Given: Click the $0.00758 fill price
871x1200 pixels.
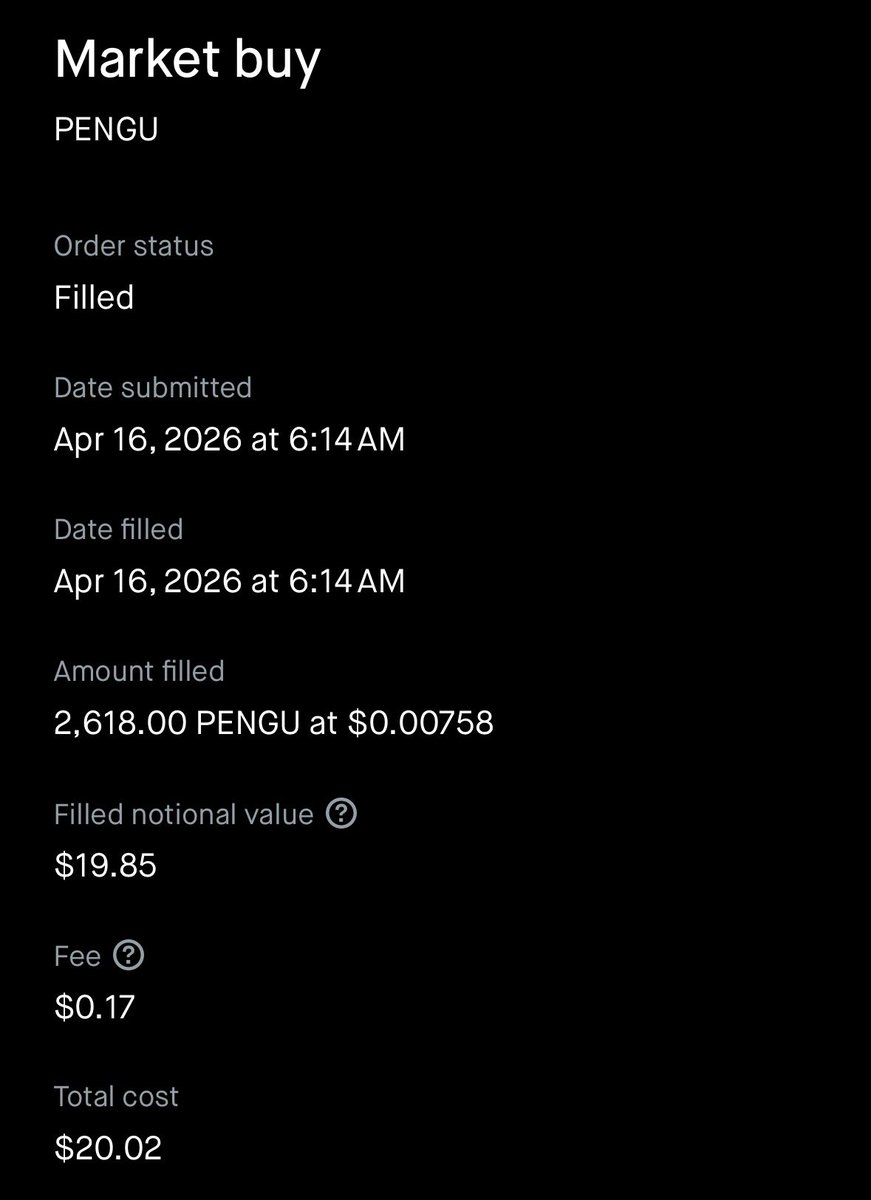Looking at the screenshot, I should point(420,723).
